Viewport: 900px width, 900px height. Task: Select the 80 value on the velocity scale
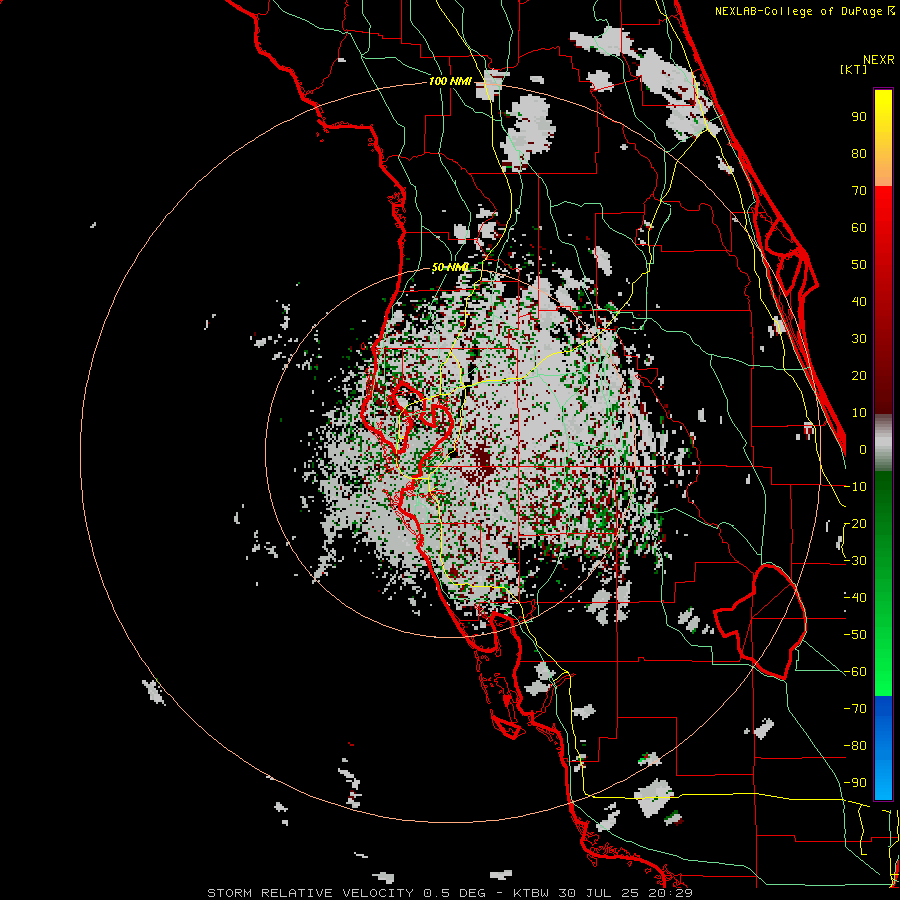pos(859,154)
